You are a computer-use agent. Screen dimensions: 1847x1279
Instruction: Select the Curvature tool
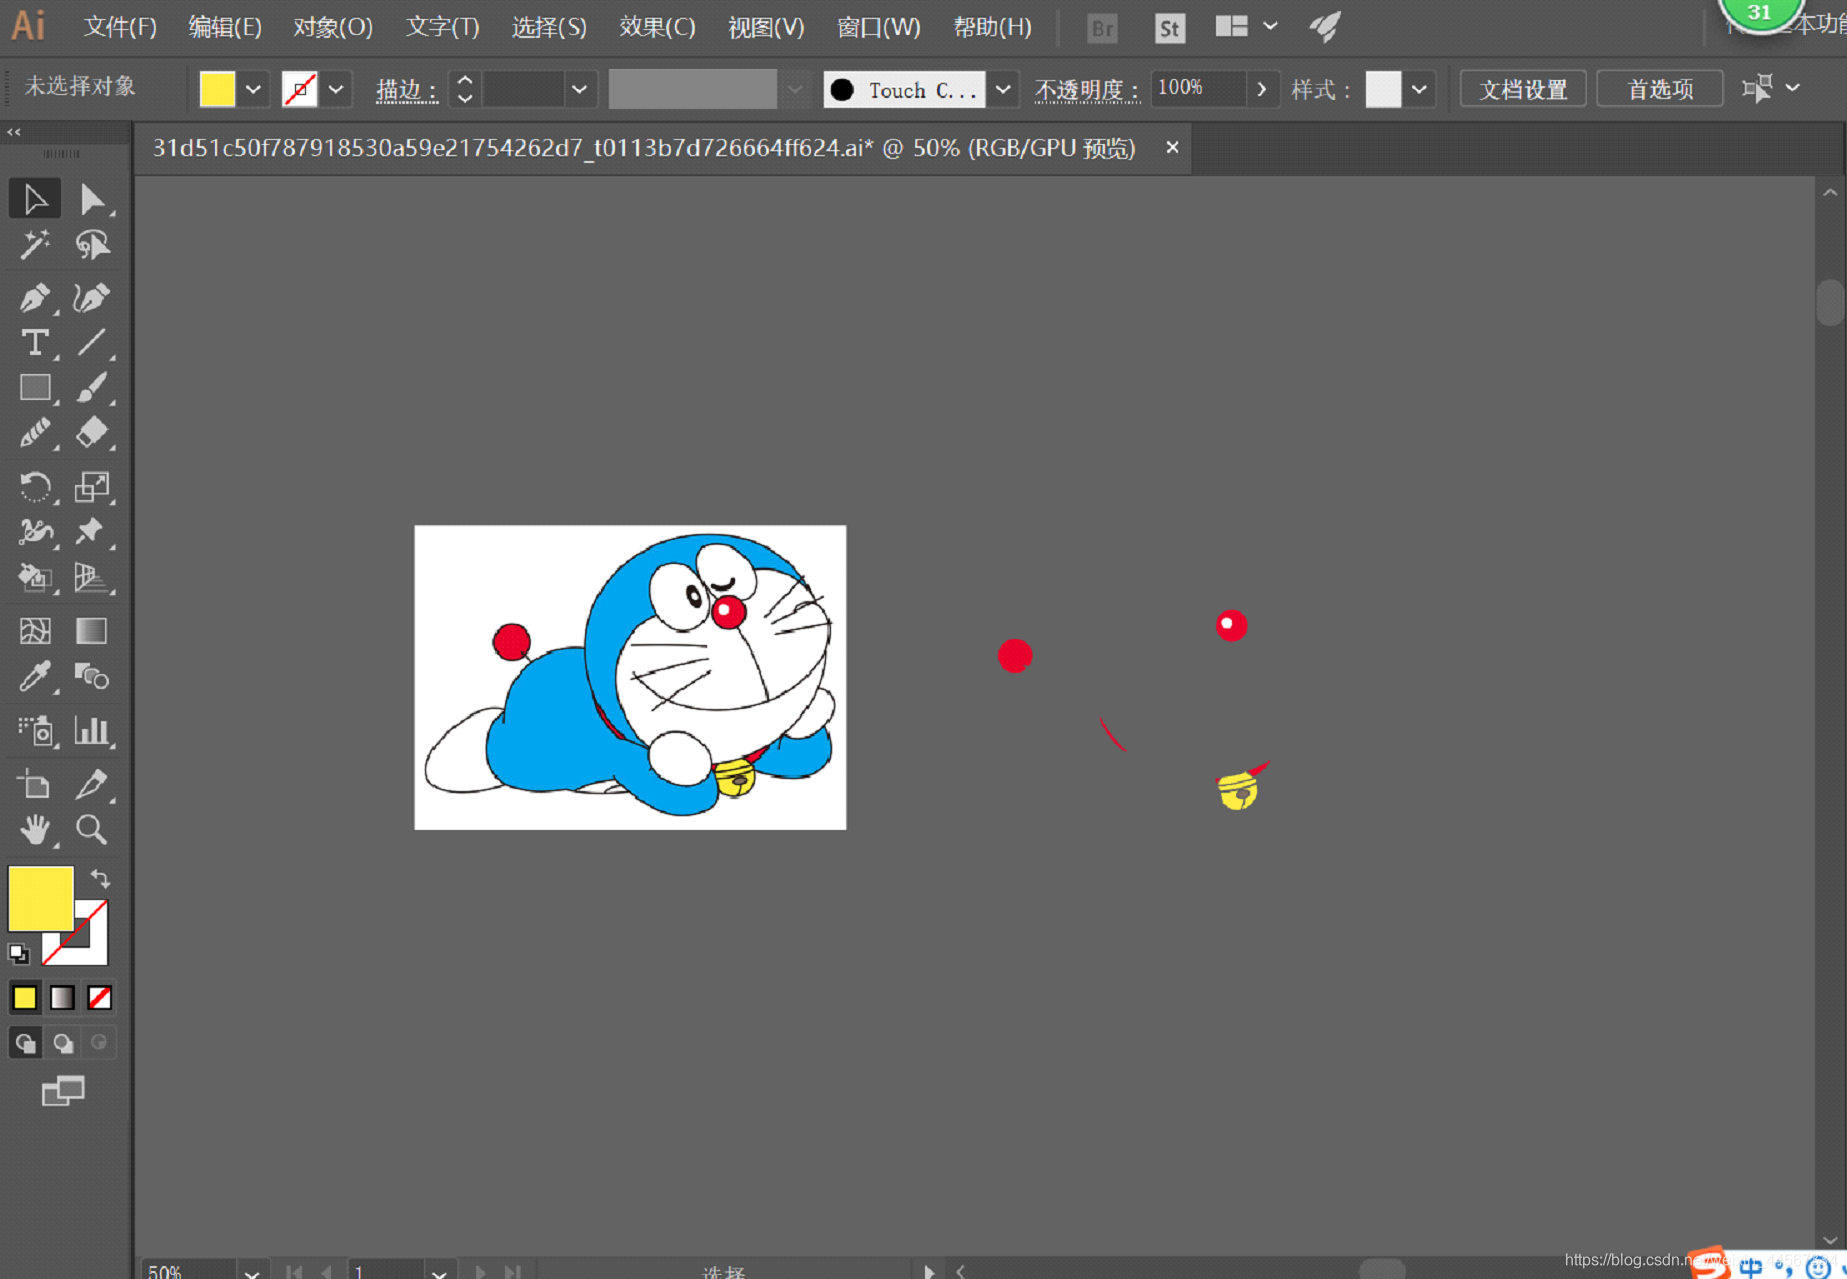click(92, 297)
